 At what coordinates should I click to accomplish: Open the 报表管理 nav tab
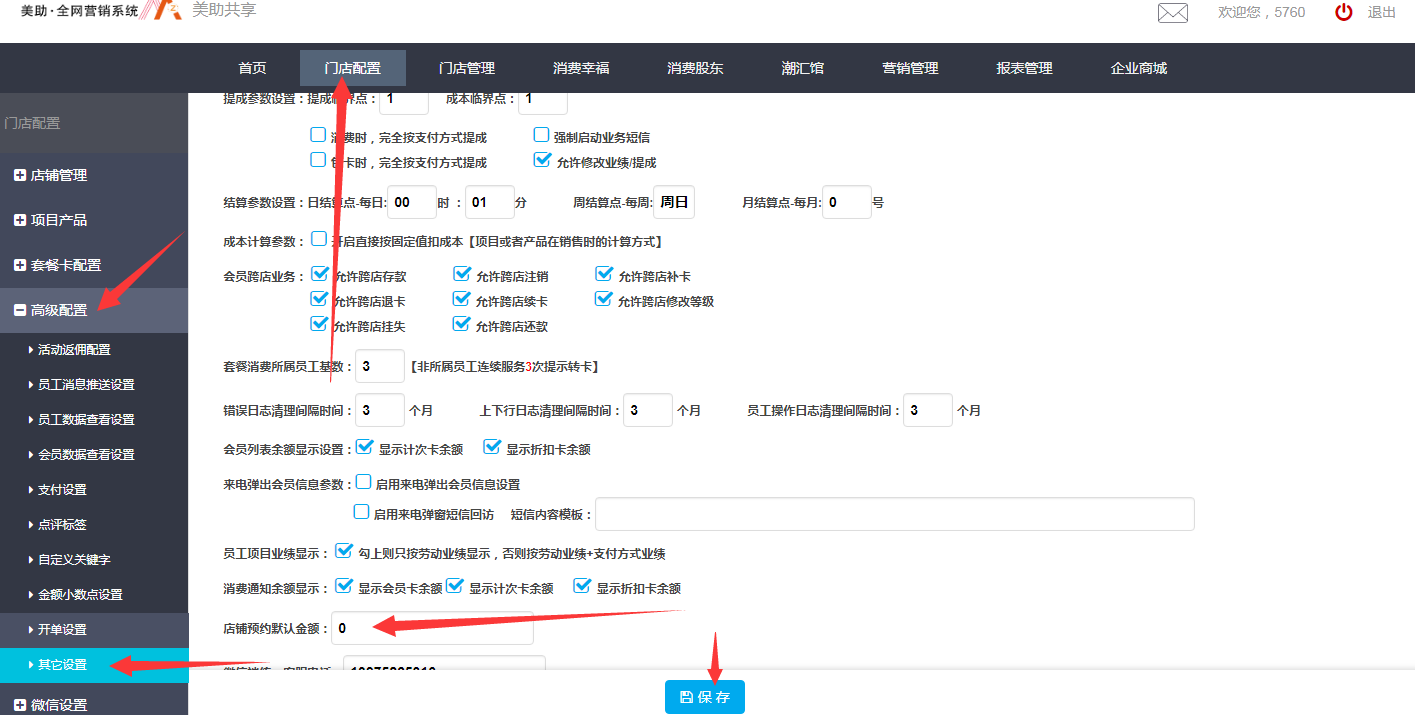1024,68
